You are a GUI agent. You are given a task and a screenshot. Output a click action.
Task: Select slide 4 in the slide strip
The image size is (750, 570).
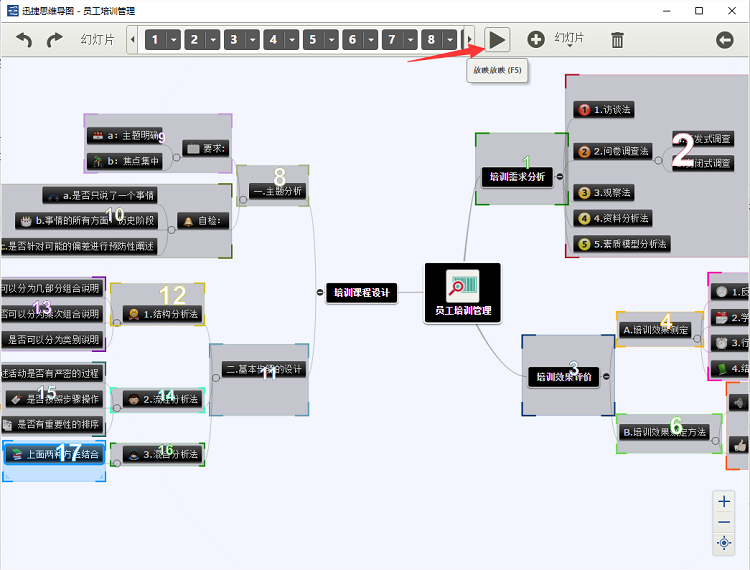point(274,40)
